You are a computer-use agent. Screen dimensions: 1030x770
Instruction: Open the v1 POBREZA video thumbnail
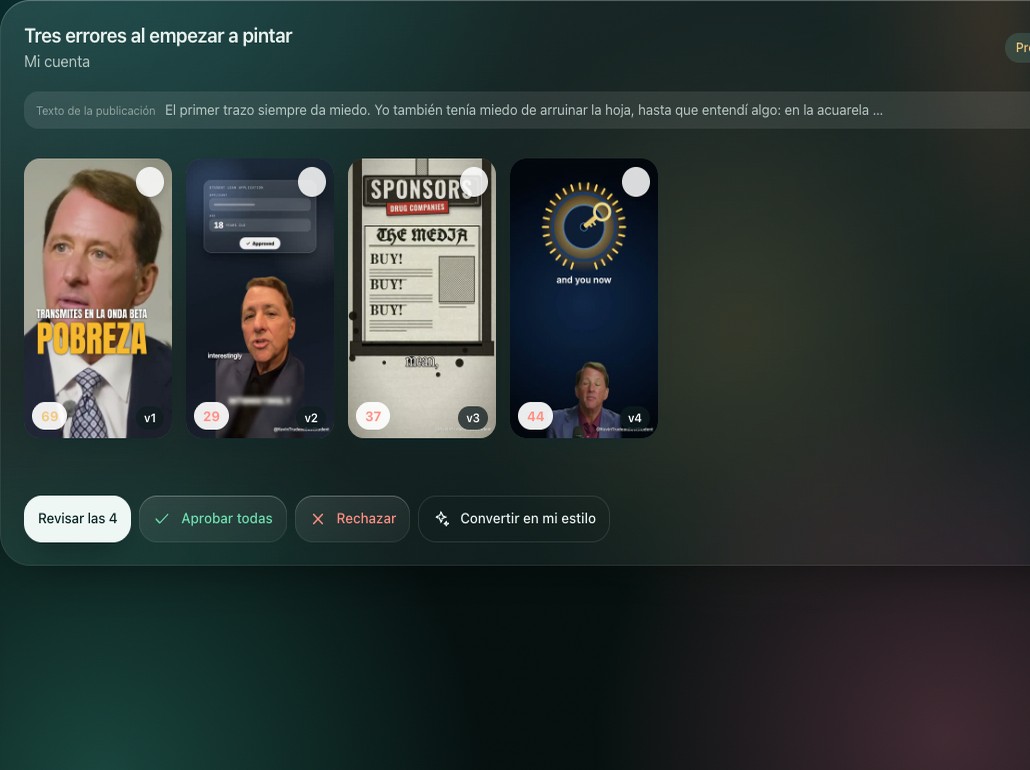click(x=98, y=298)
